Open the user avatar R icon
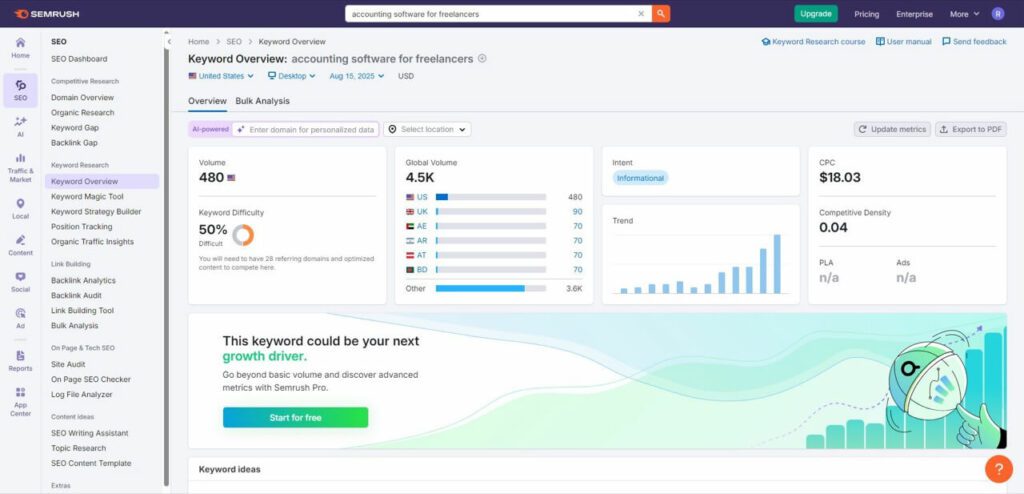Viewport: 1024px width, 494px height. 997,14
